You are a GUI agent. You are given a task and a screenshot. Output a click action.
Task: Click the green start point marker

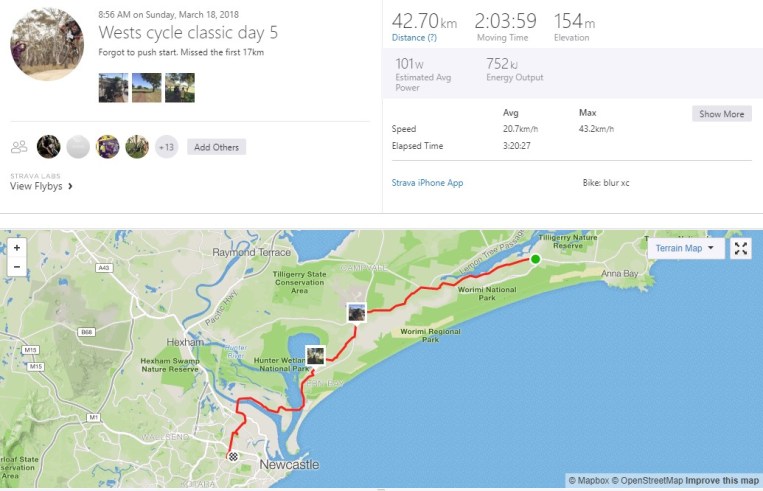tap(535, 260)
